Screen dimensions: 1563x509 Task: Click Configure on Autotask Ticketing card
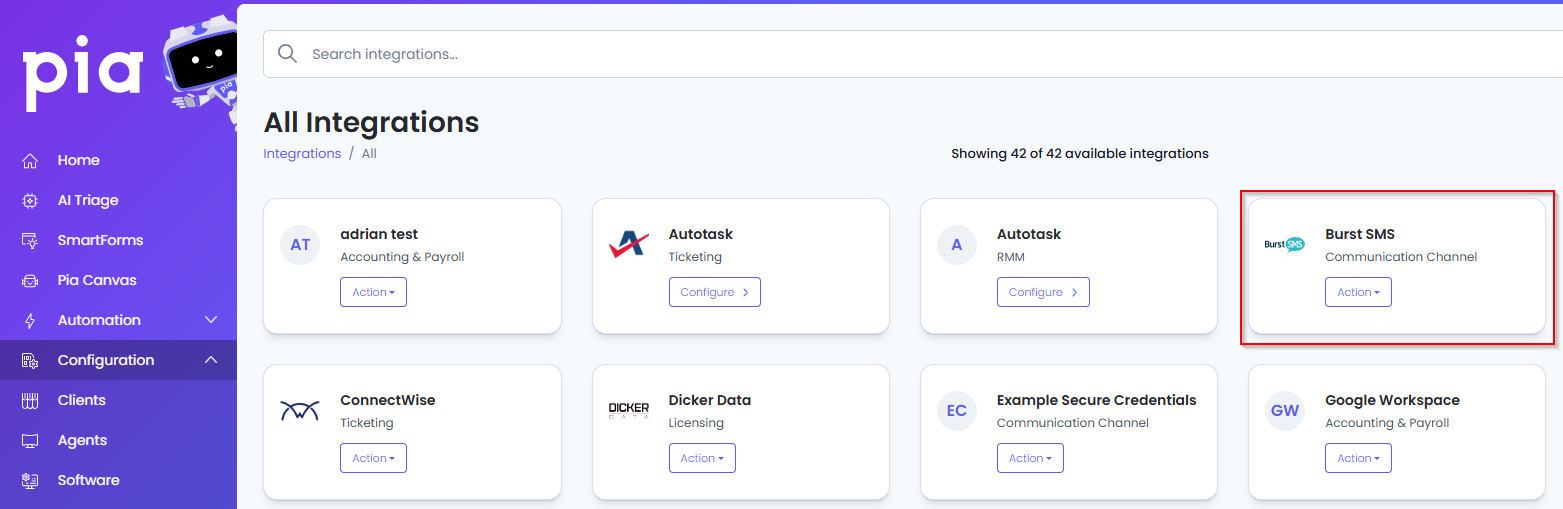[715, 292]
